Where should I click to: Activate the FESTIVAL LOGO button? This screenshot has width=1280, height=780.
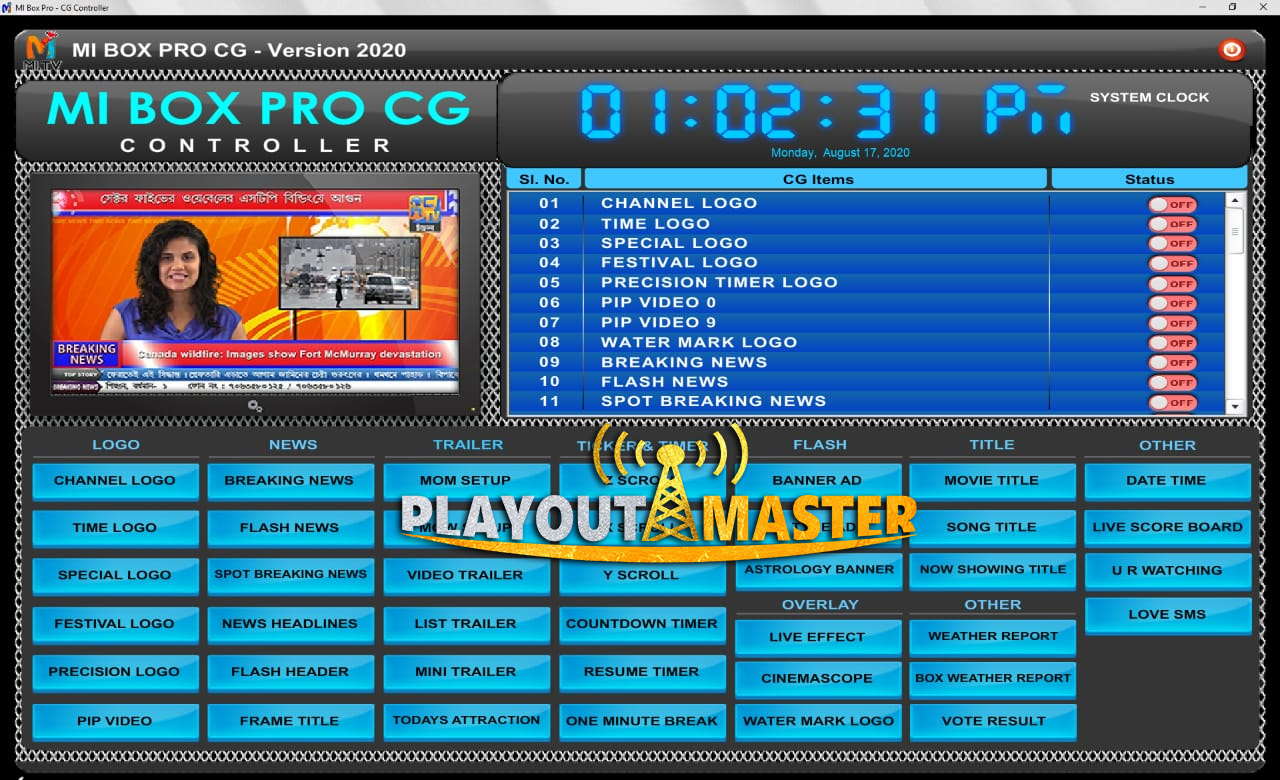tap(115, 623)
